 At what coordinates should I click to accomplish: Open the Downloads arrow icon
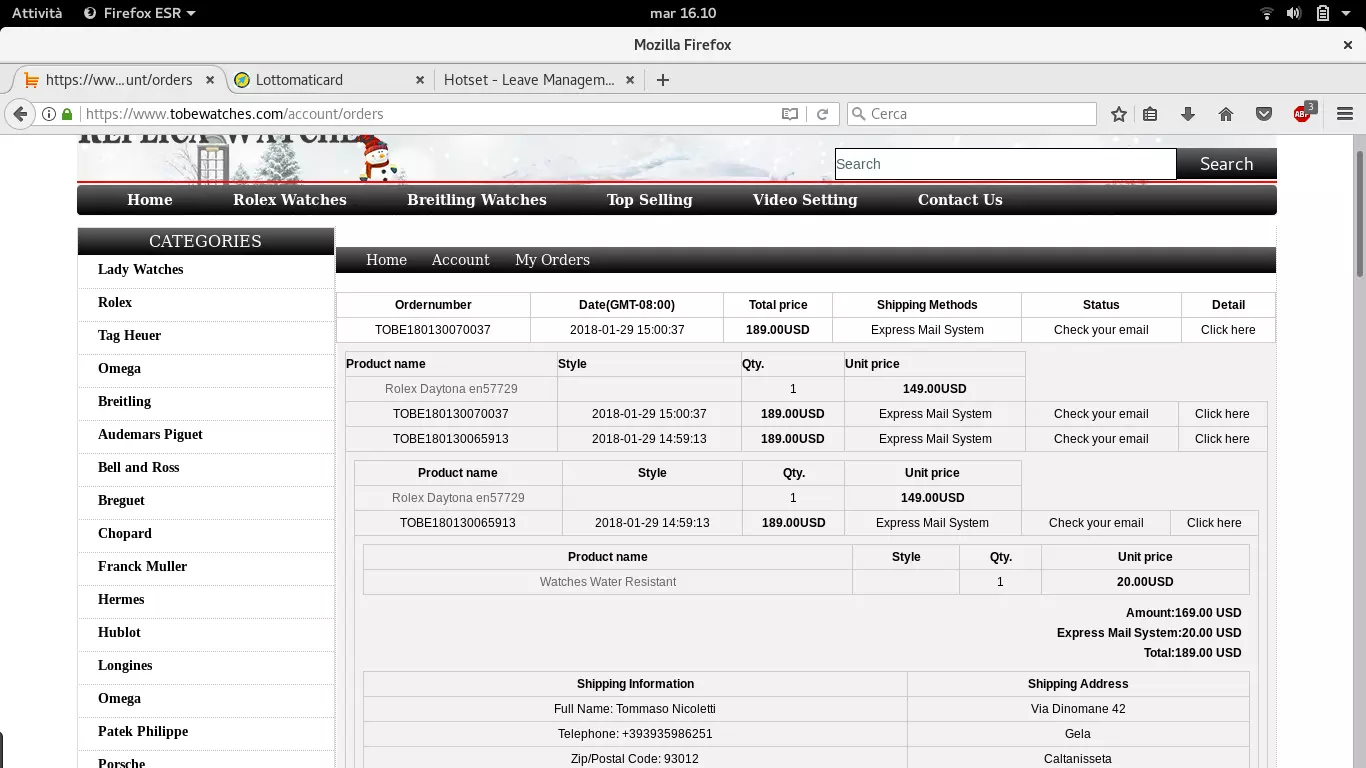[1188, 114]
